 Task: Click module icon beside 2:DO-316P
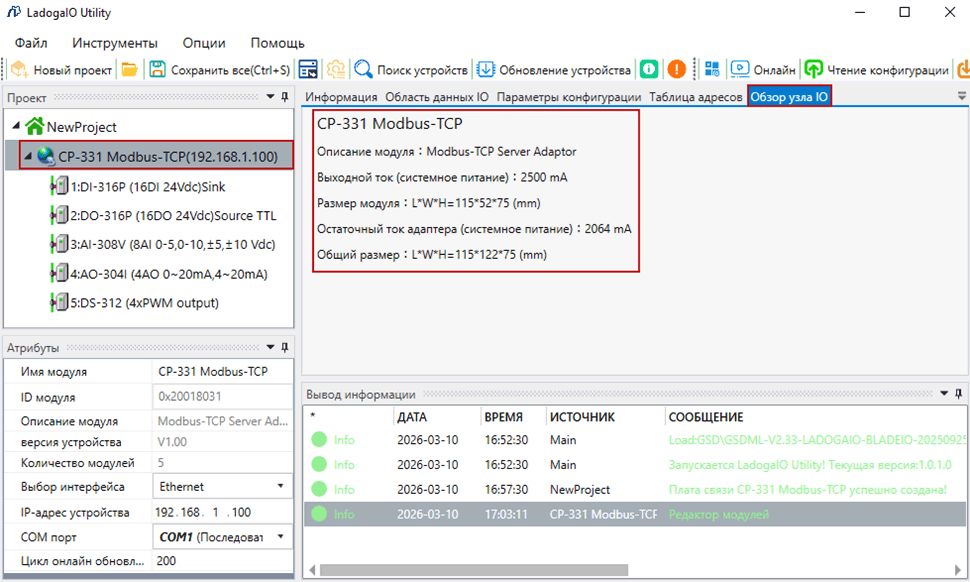point(59,215)
